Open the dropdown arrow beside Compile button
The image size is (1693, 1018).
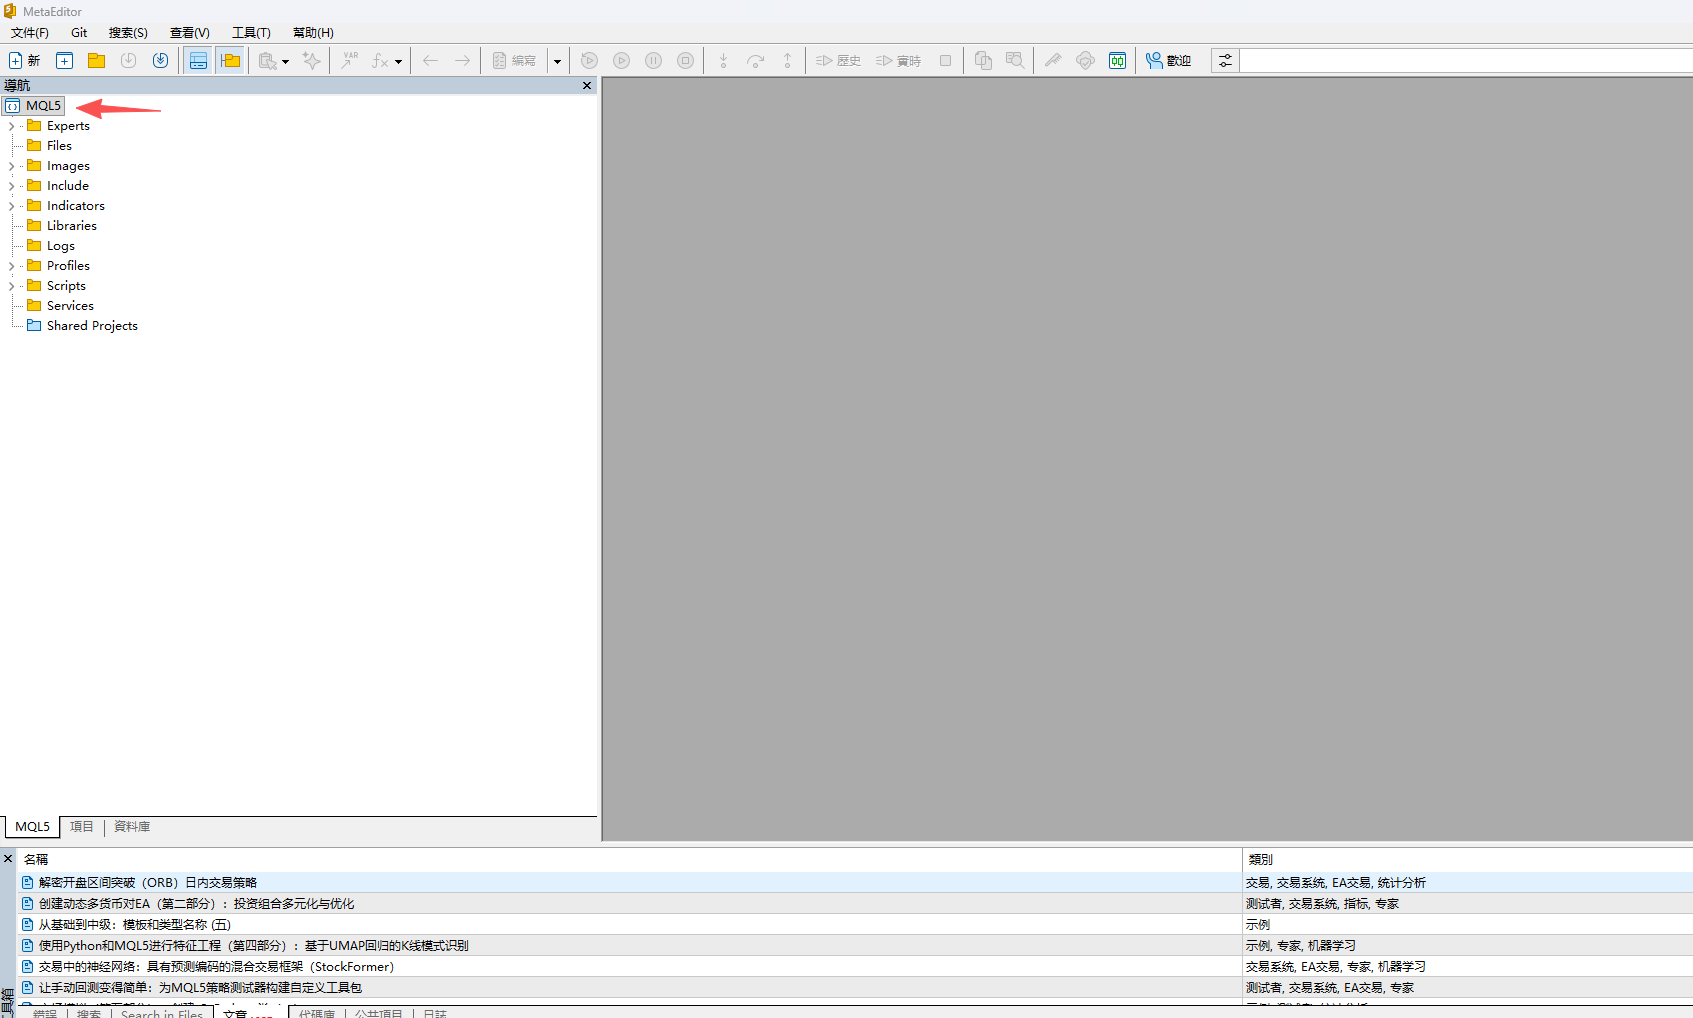557,61
